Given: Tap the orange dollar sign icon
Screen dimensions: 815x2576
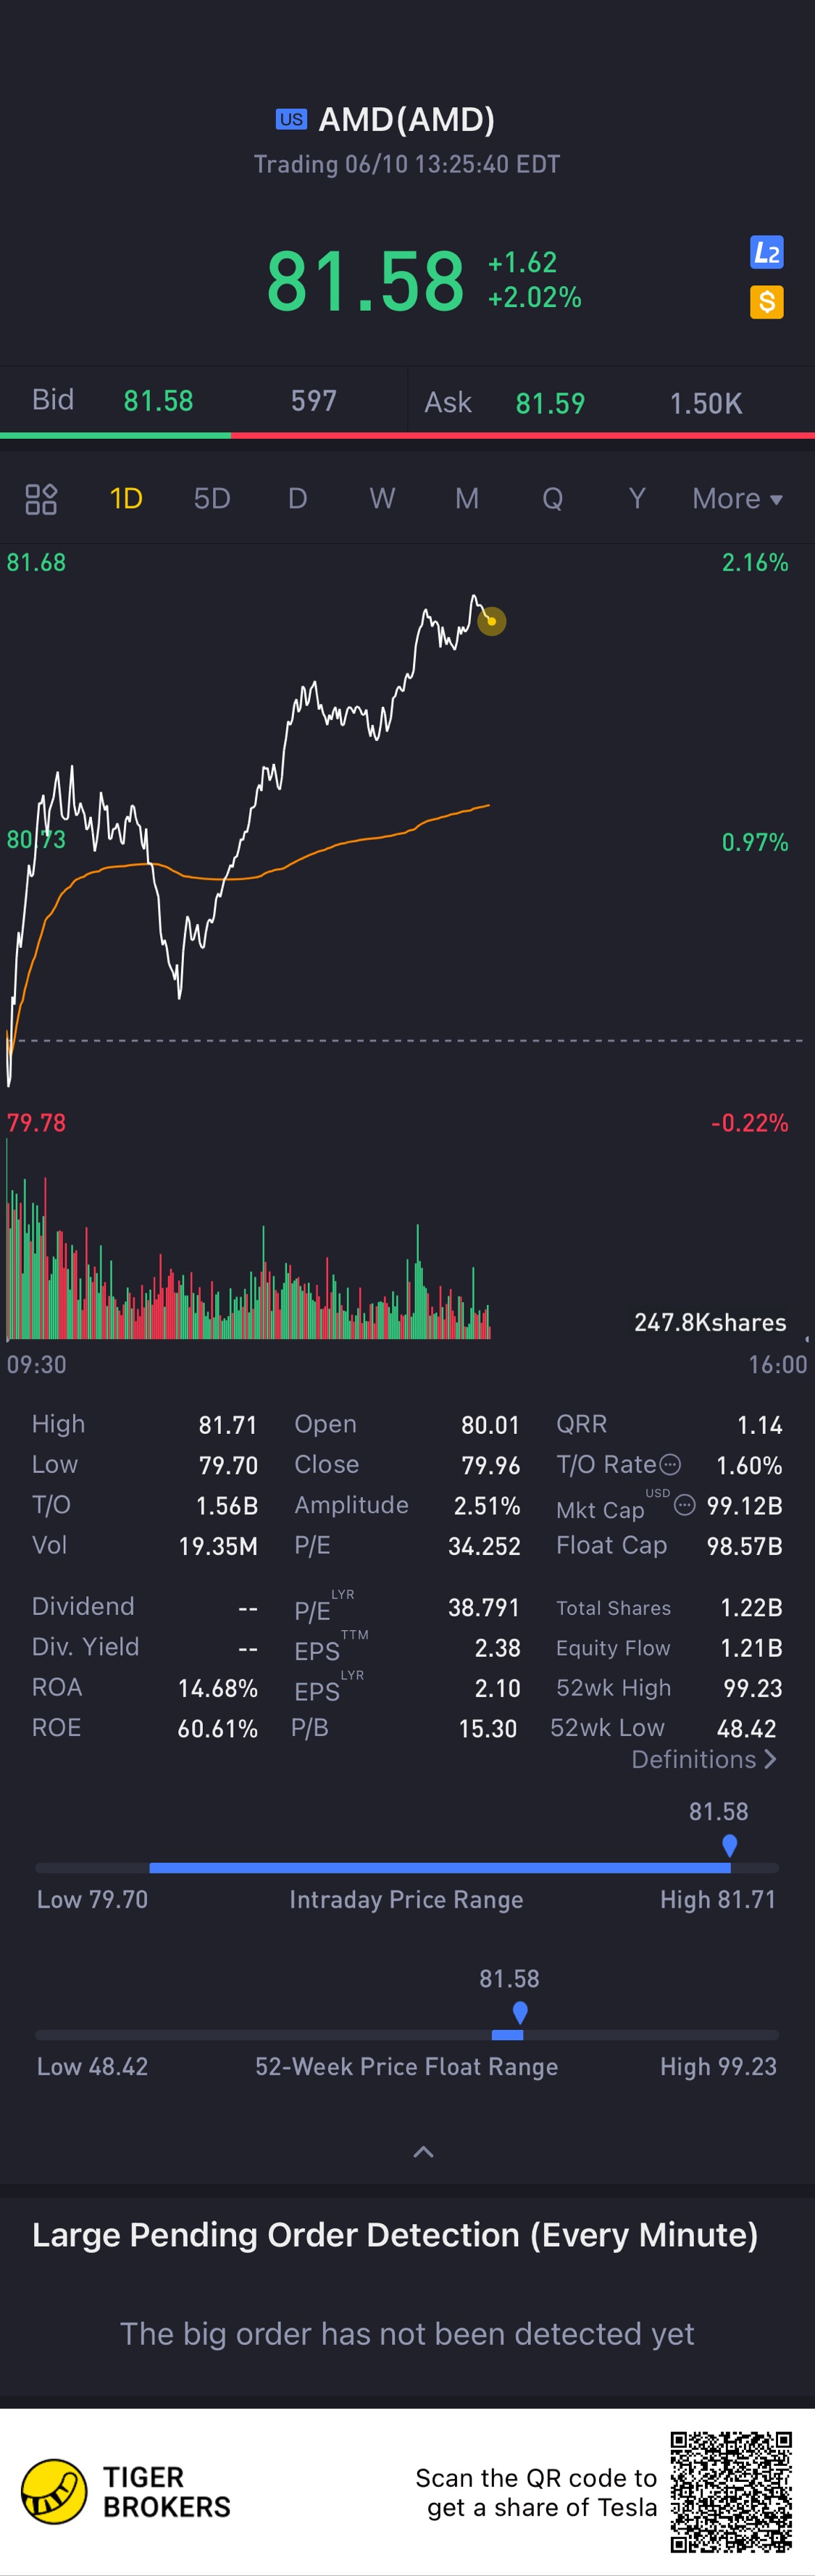Looking at the screenshot, I should point(766,302).
